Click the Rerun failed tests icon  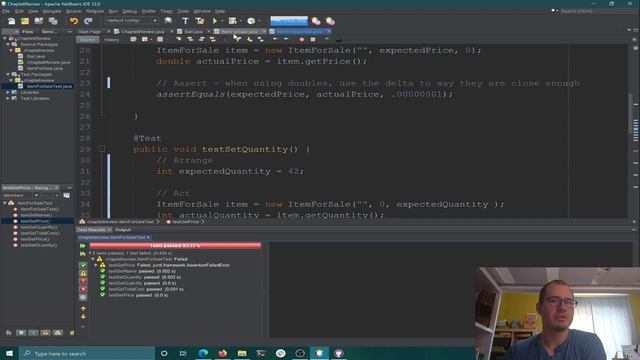[83, 254]
